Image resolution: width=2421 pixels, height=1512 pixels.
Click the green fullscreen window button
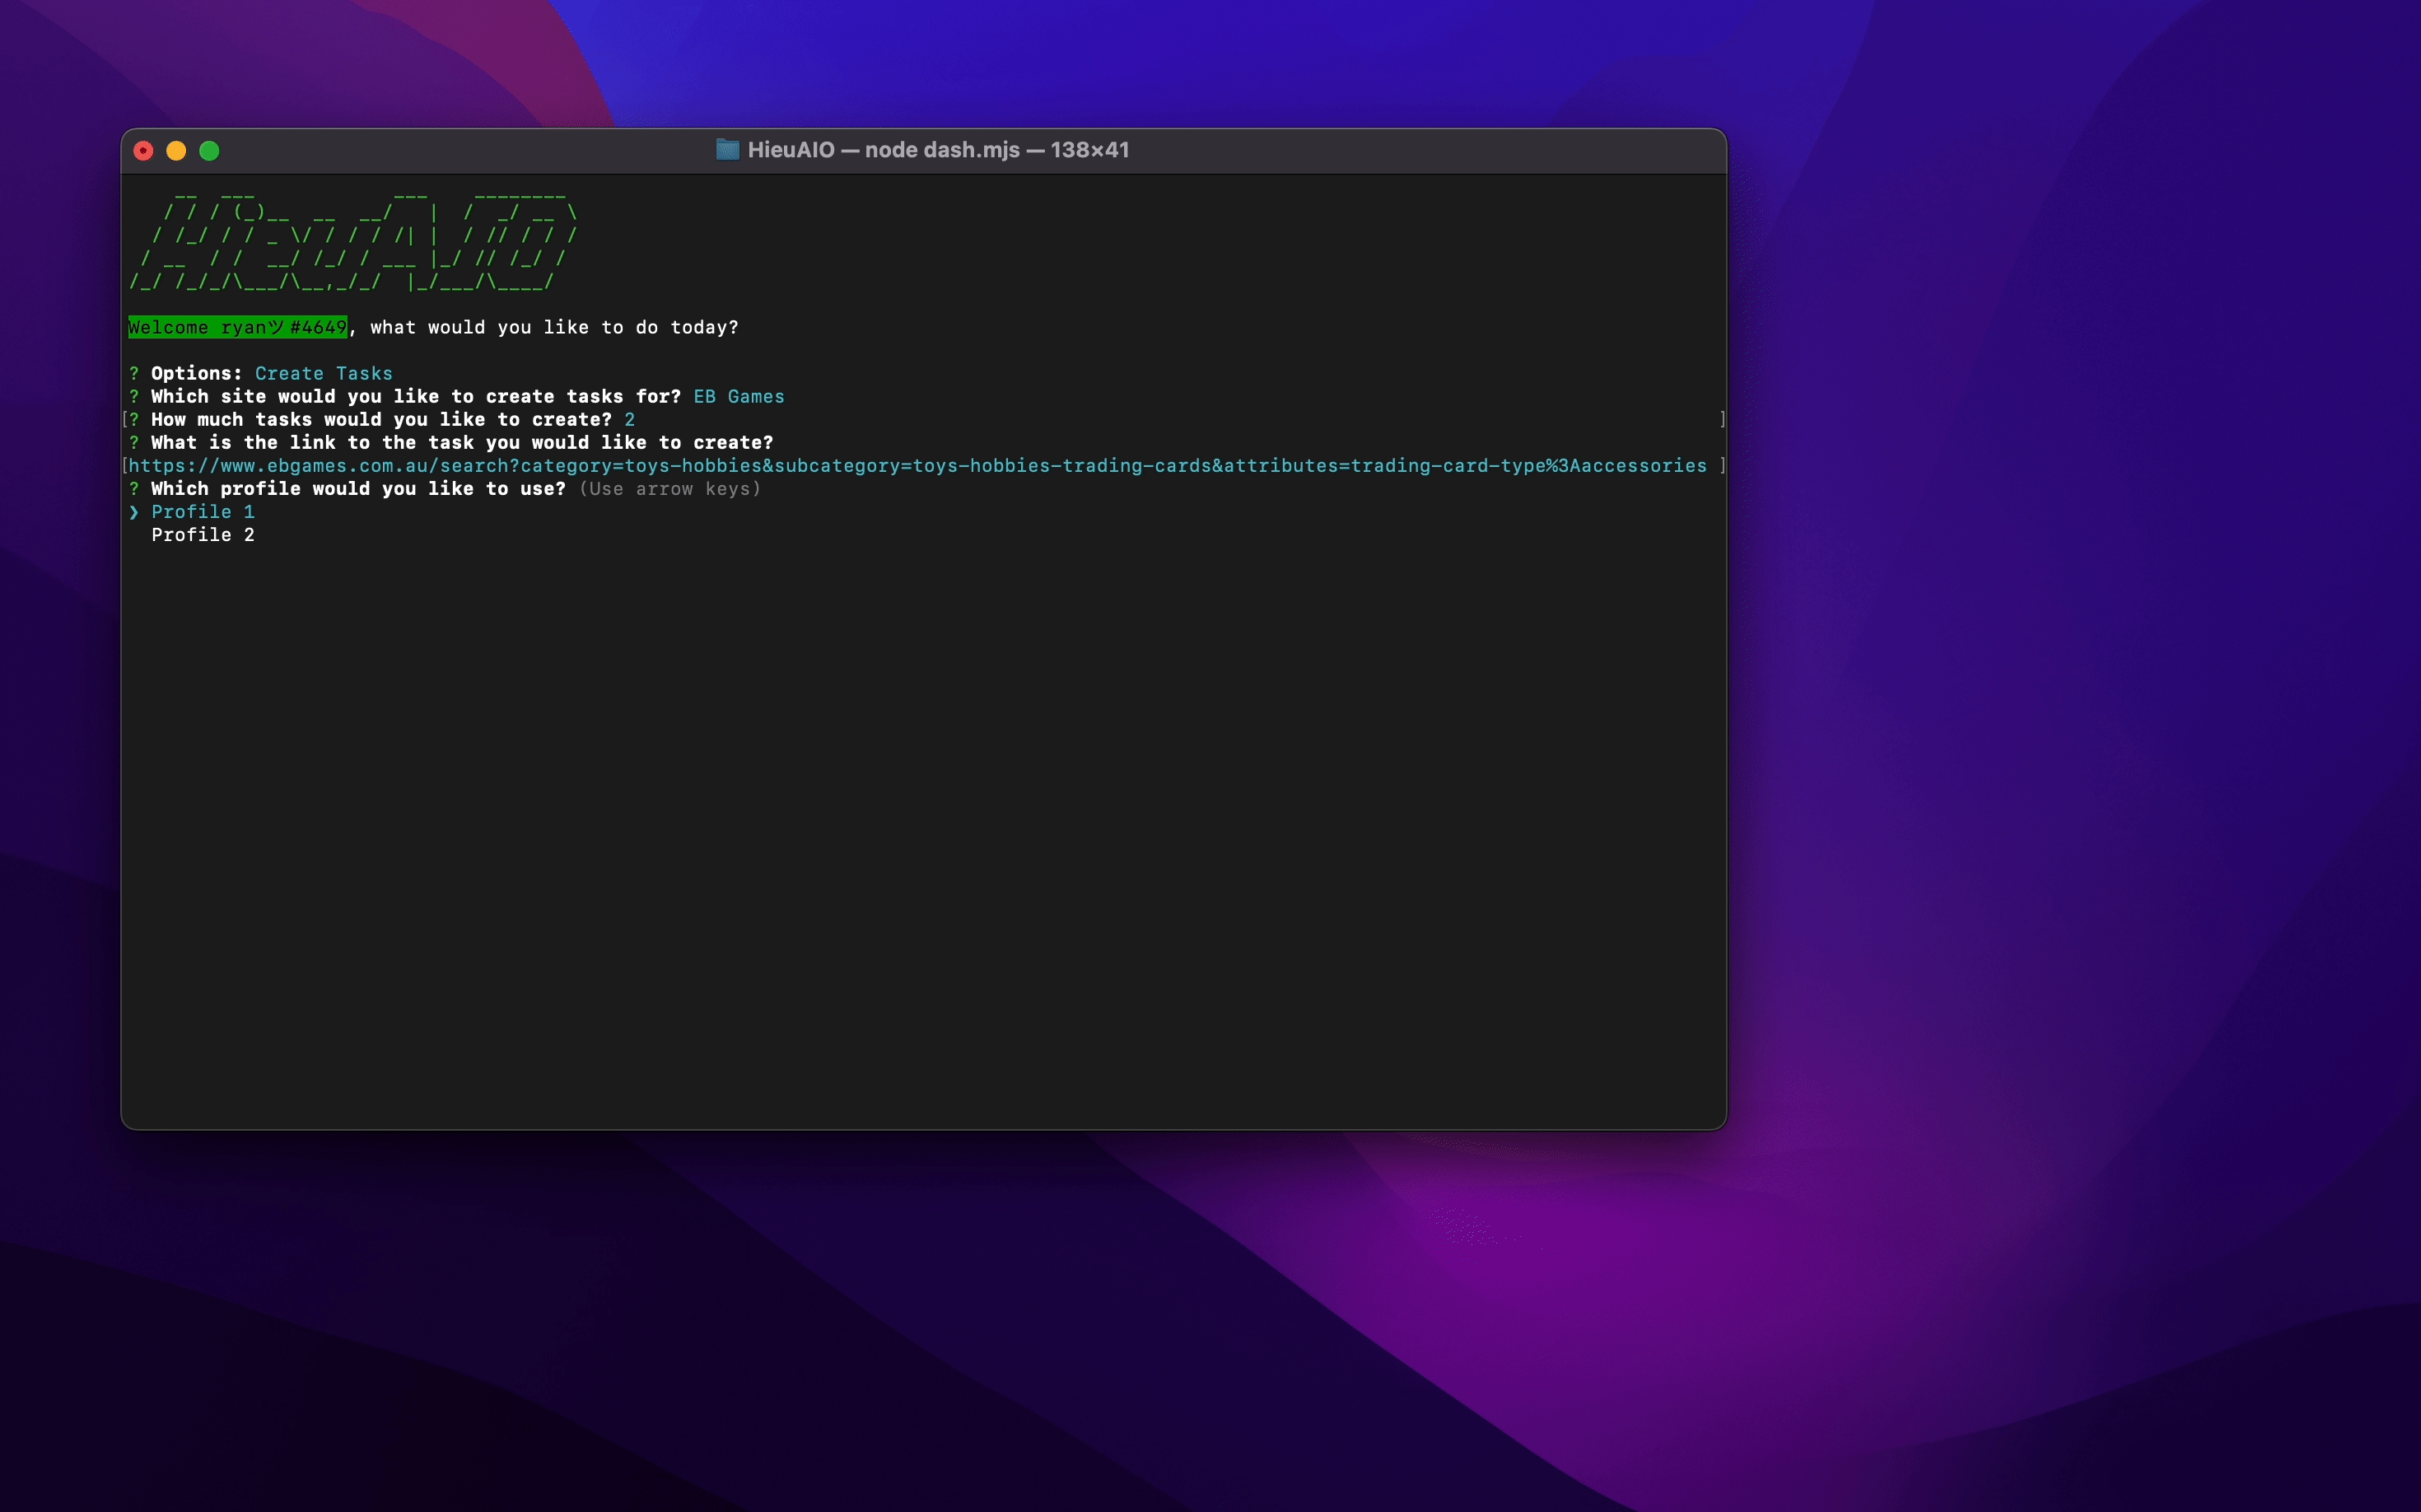click(x=209, y=151)
